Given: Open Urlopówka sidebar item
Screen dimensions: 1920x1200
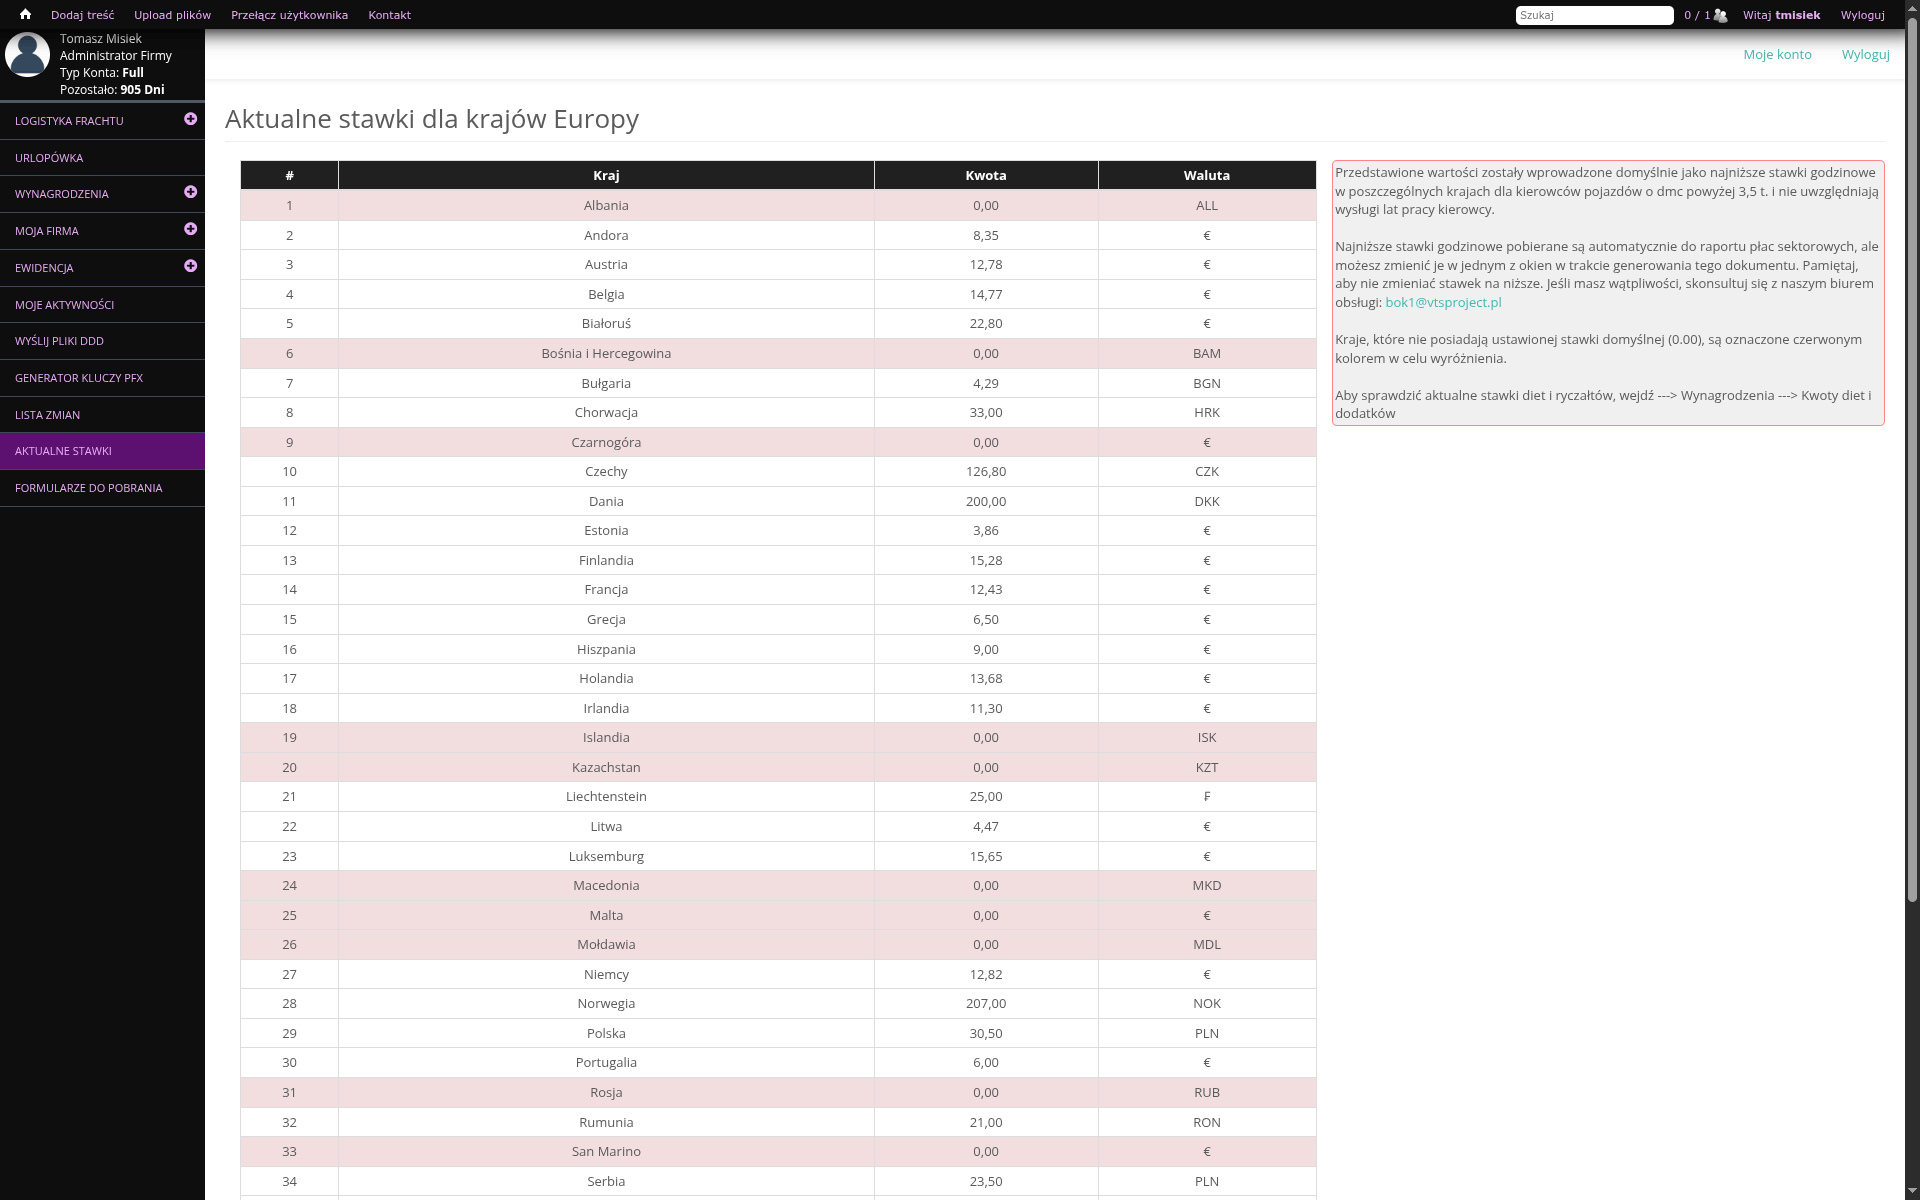Looking at the screenshot, I should pos(49,158).
